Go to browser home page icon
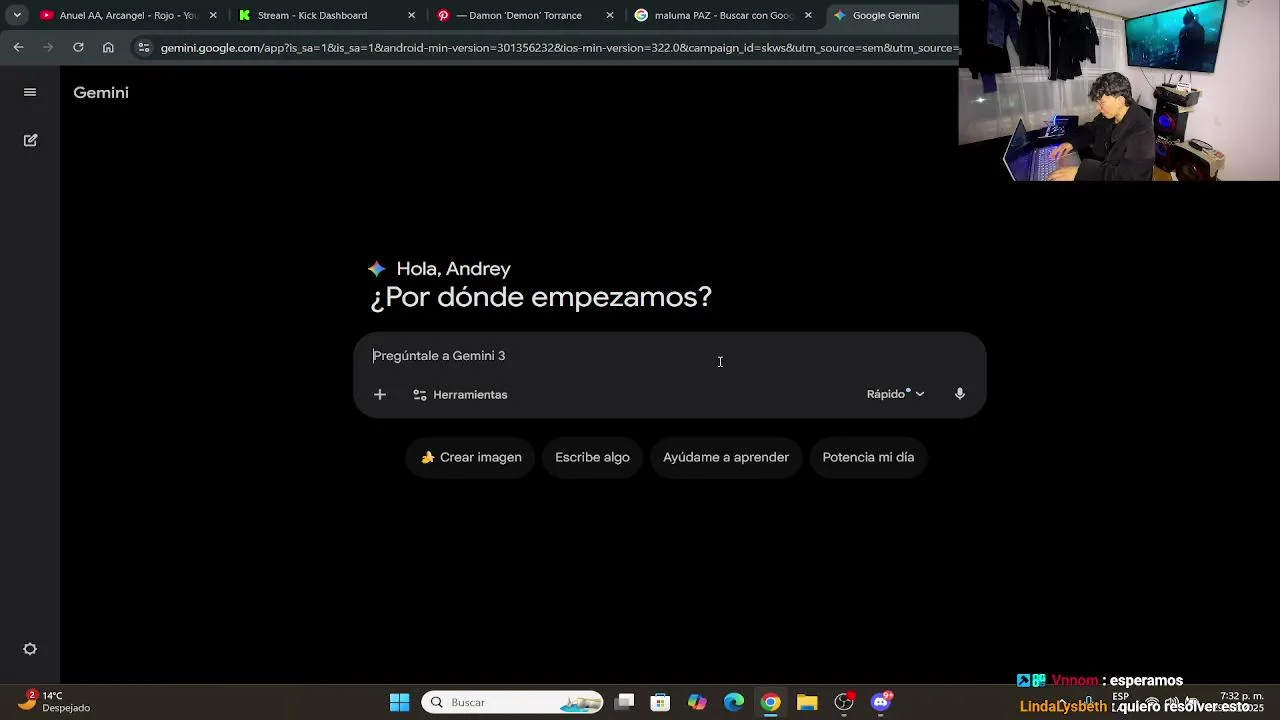 point(108,47)
